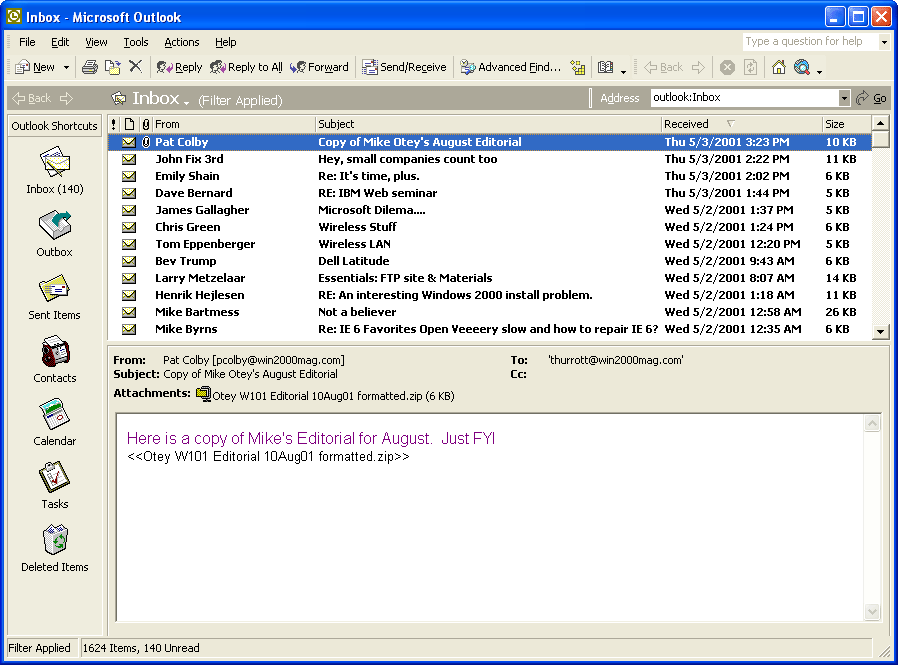Click the Reply to All button
The image size is (898, 665).
[246, 67]
